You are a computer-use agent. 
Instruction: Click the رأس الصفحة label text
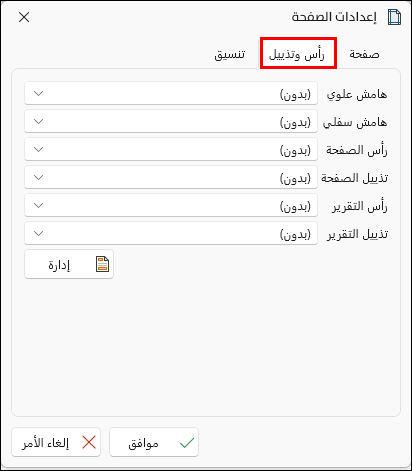(x=357, y=150)
